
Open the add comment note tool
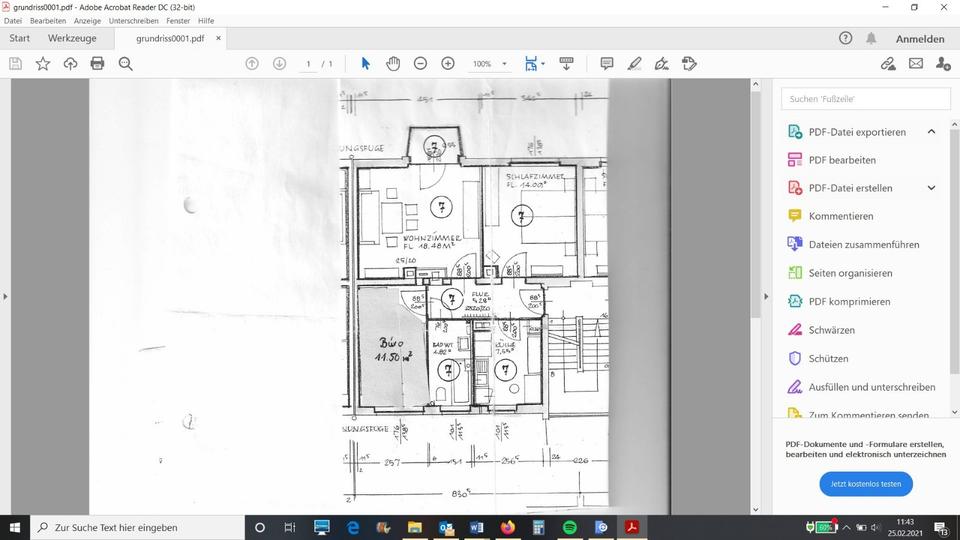pyautogui.click(x=607, y=64)
